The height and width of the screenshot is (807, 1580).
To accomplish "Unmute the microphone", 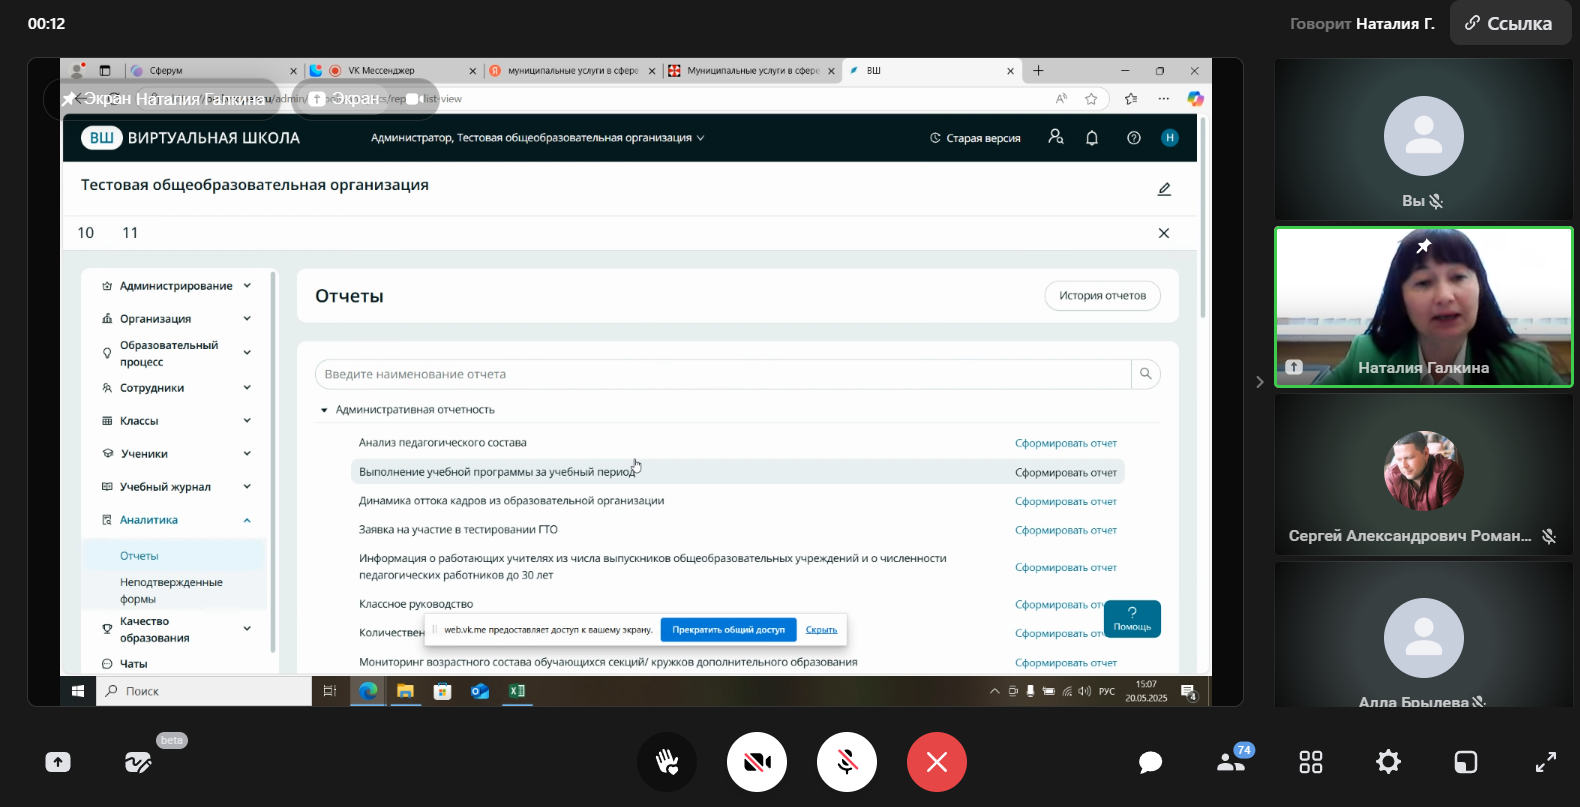I will click(x=847, y=762).
